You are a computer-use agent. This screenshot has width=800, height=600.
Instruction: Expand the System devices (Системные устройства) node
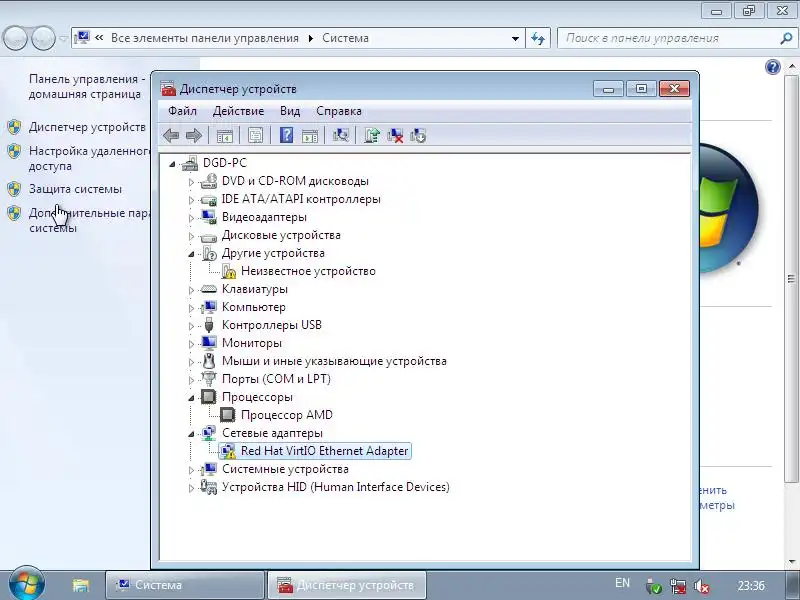191,469
